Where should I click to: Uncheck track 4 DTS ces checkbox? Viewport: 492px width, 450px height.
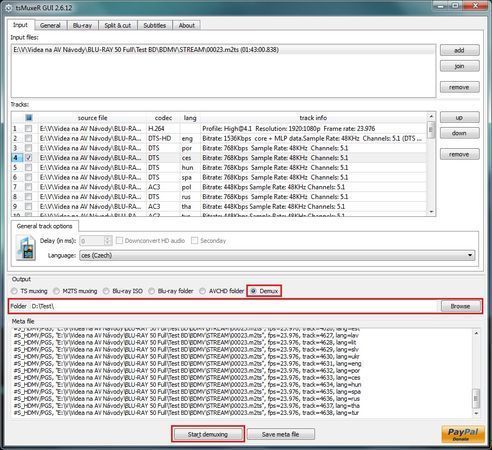coord(29,157)
